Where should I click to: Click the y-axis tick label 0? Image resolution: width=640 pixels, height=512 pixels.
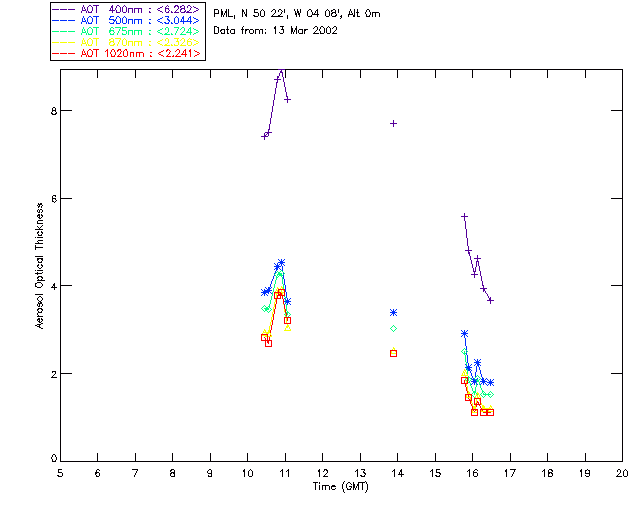tap(54, 459)
